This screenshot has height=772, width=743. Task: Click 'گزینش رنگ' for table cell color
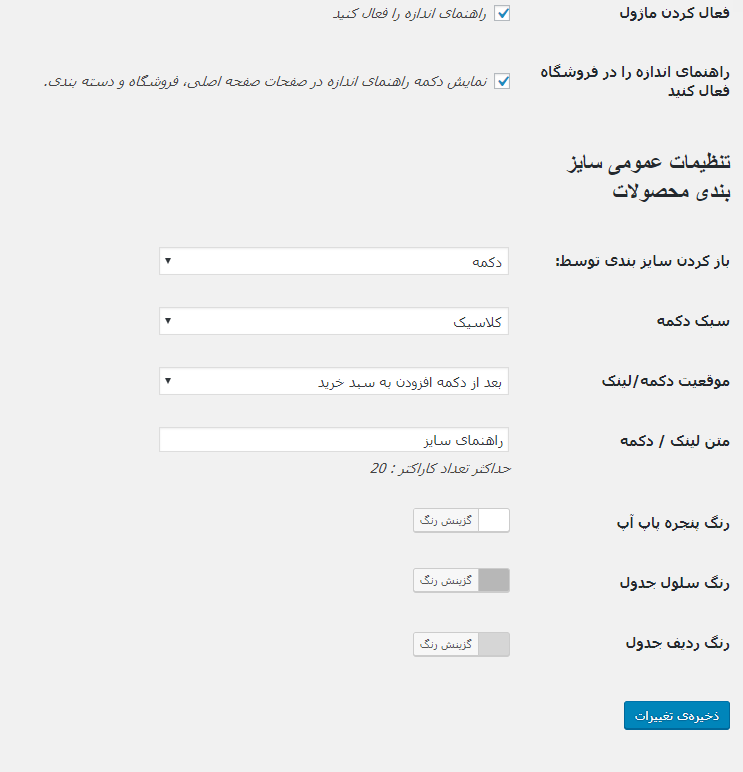tap(446, 580)
